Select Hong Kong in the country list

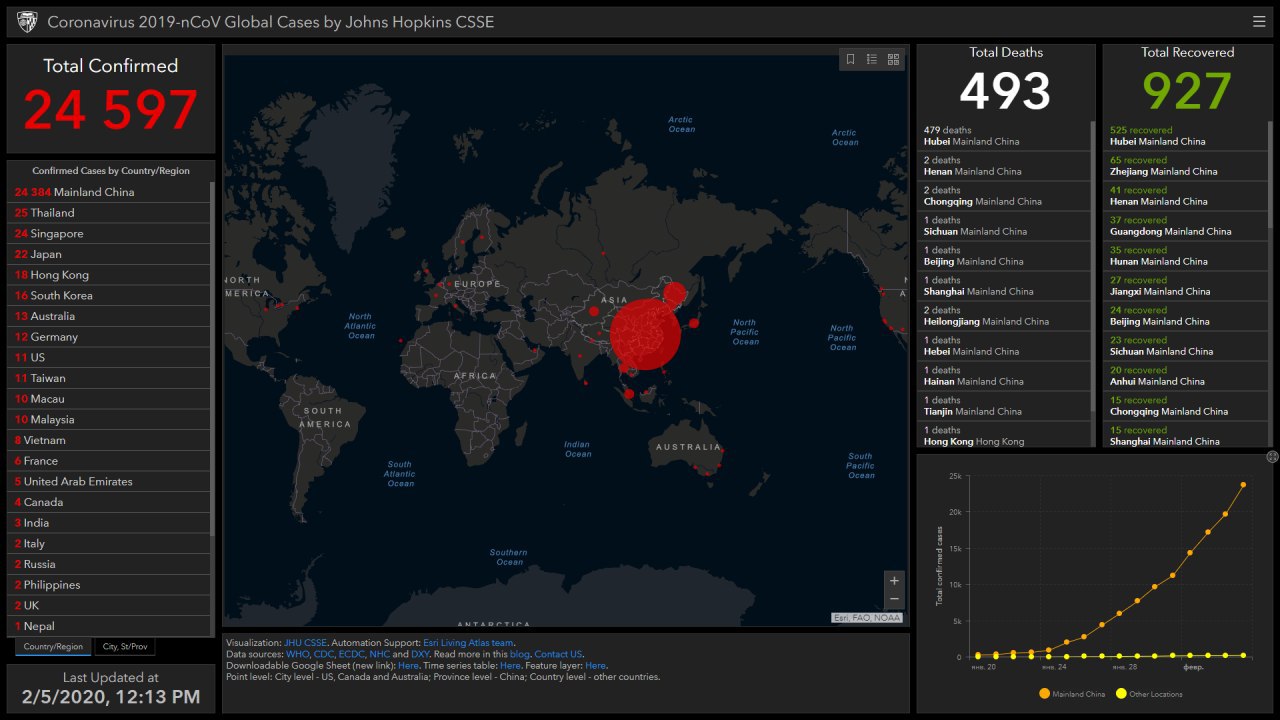110,275
